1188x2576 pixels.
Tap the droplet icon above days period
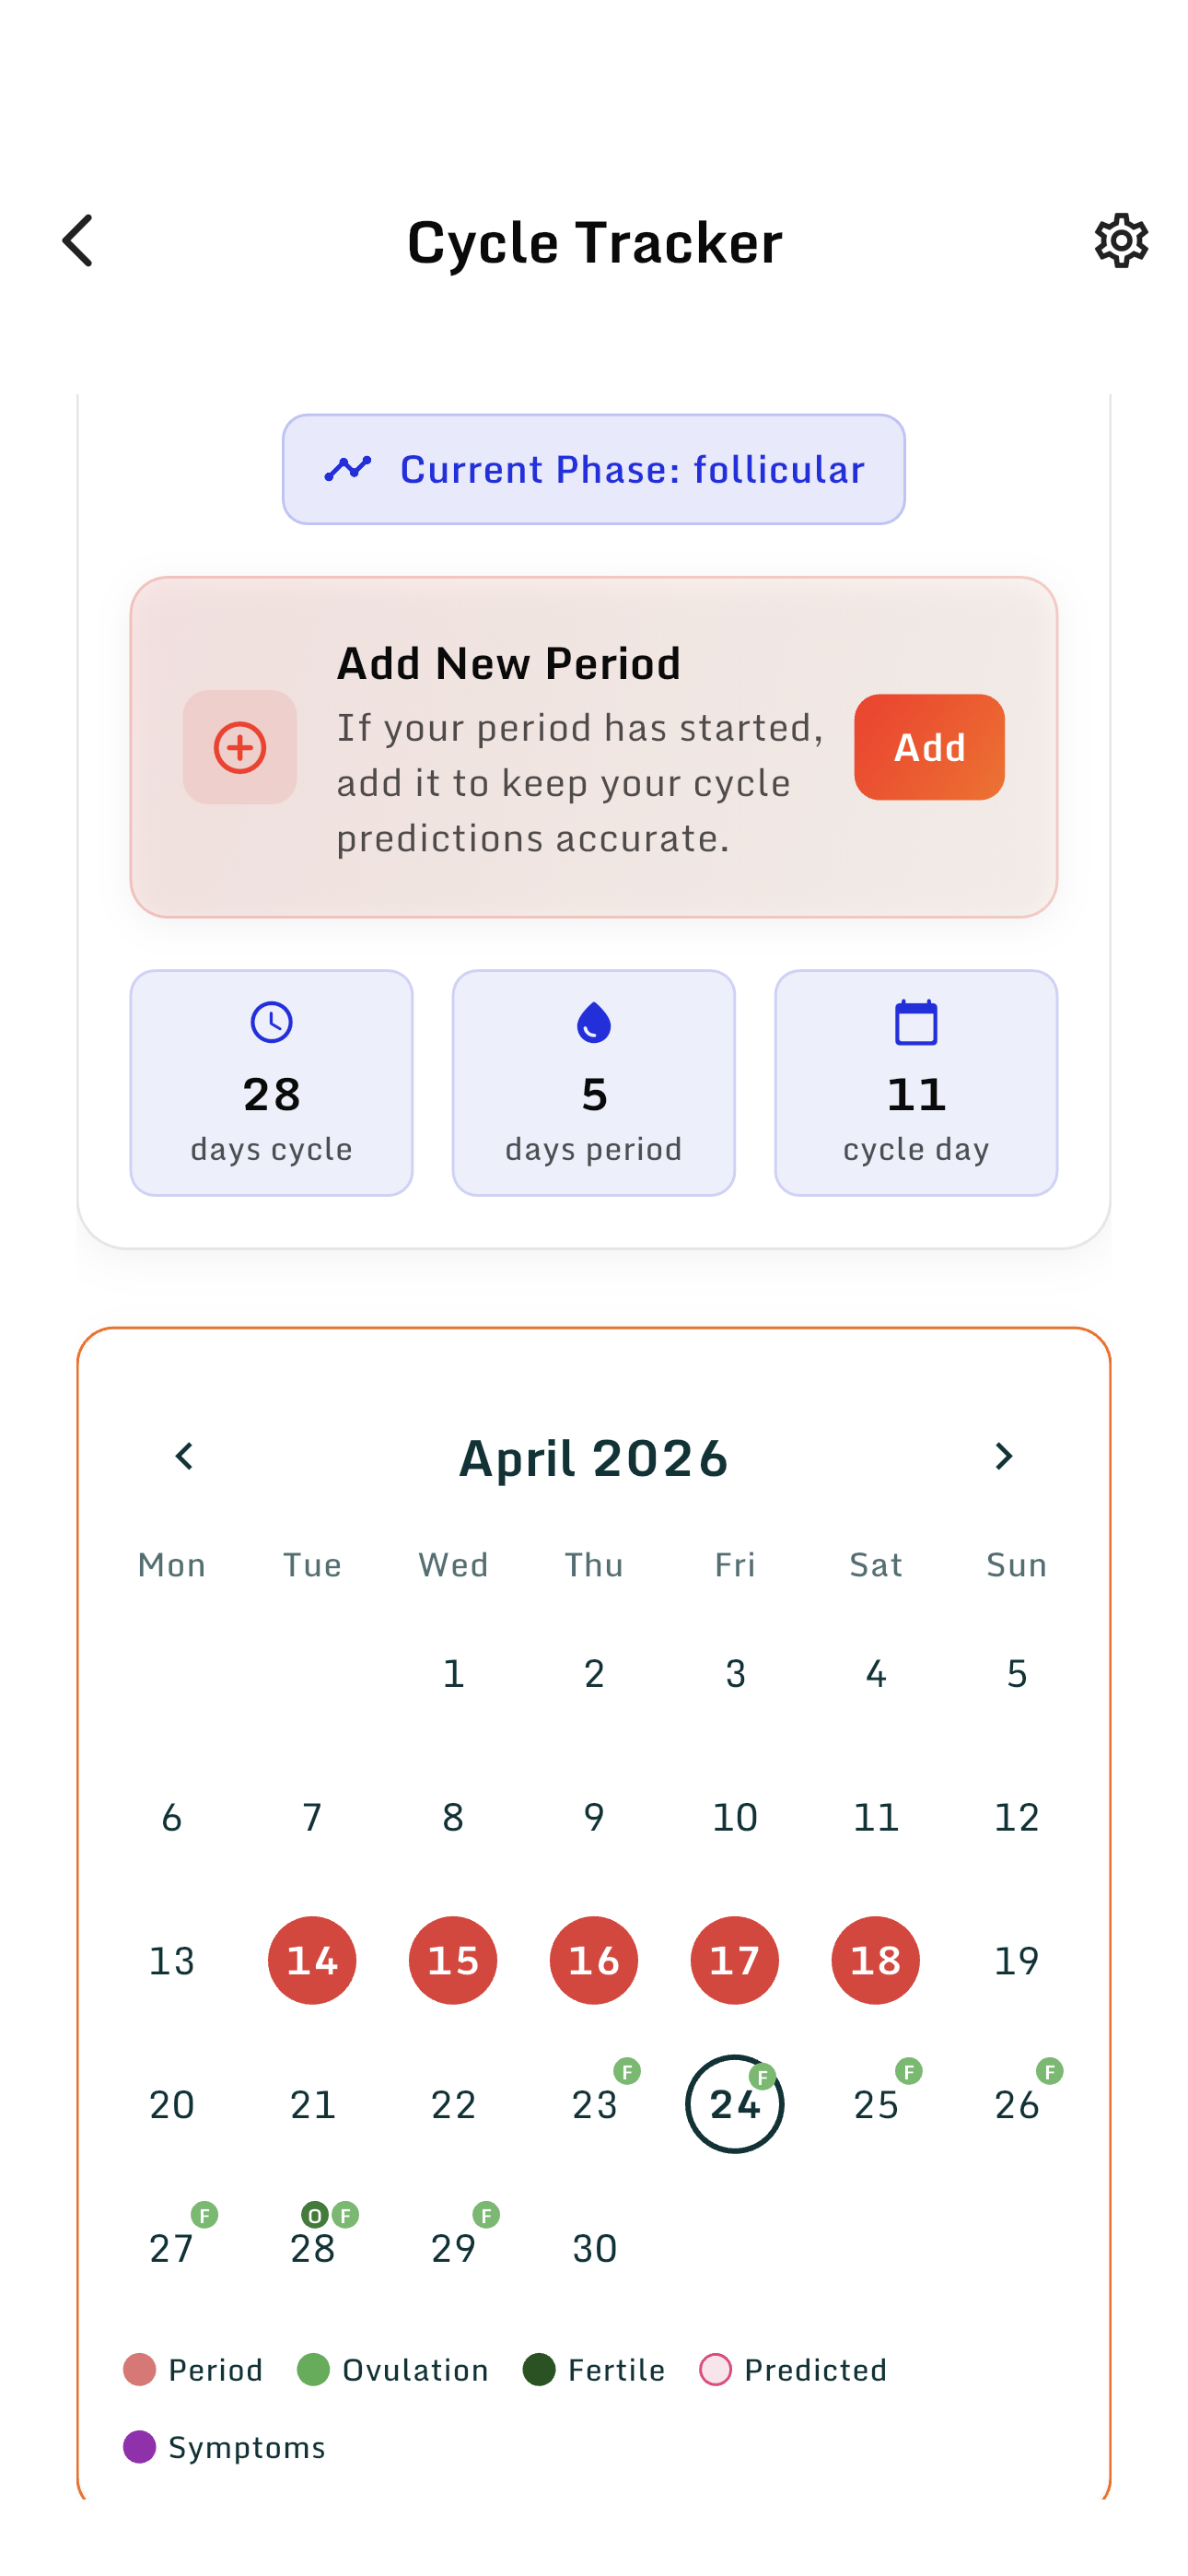594,1022
